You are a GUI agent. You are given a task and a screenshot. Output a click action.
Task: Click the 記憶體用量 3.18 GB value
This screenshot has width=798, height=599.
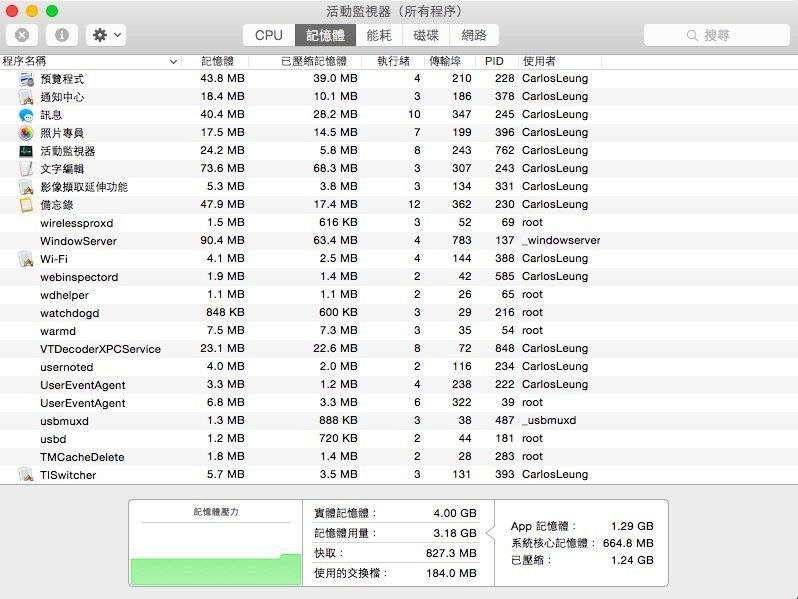click(x=455, y=533)
